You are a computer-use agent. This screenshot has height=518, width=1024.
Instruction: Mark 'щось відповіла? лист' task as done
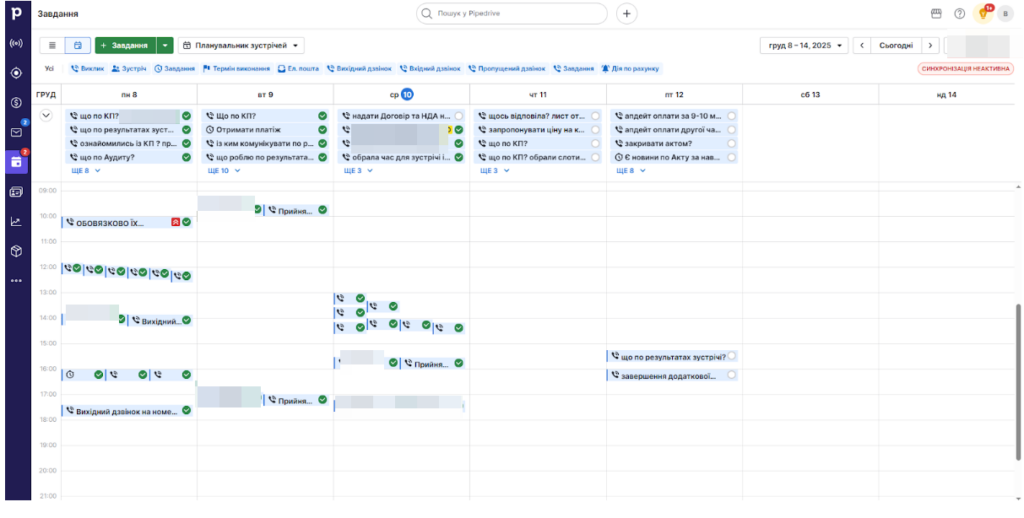[x=595, y=116]
